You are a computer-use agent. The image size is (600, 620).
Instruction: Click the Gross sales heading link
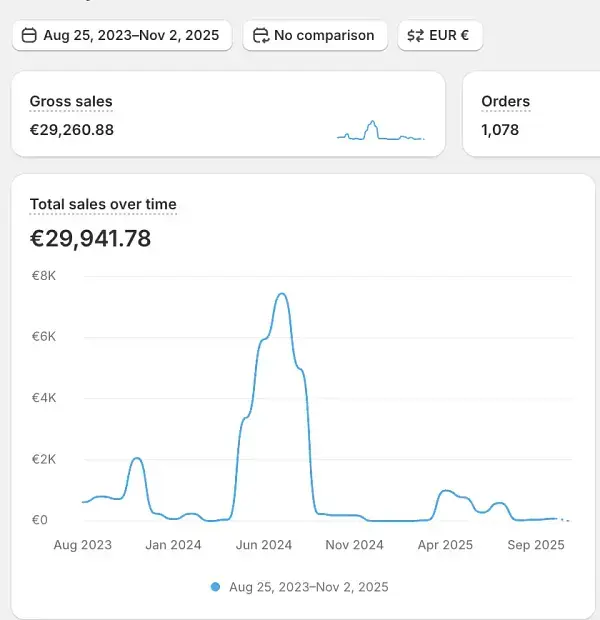(x=71, y=101)
